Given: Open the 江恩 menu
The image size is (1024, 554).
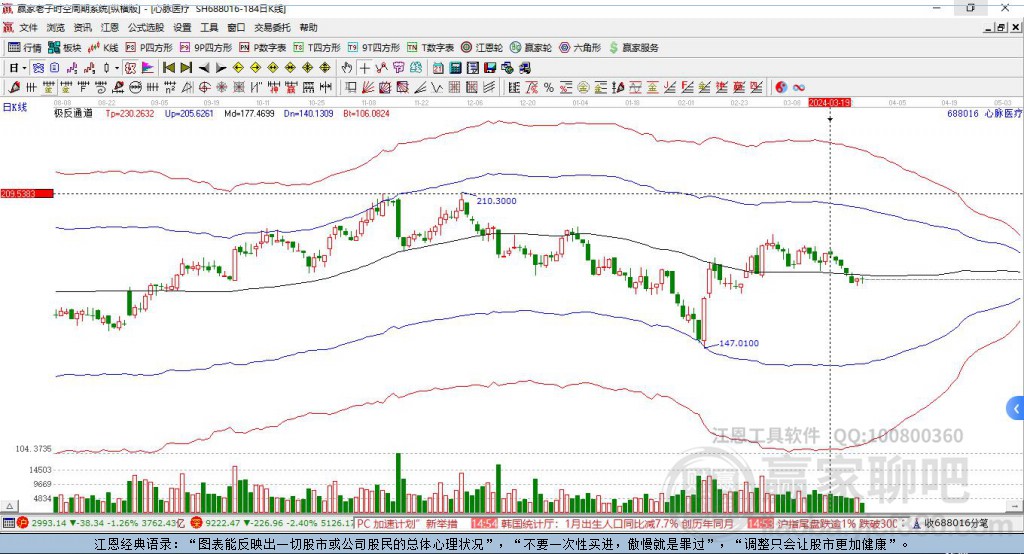Looking at the screenshot, I should tap(110, 27).
